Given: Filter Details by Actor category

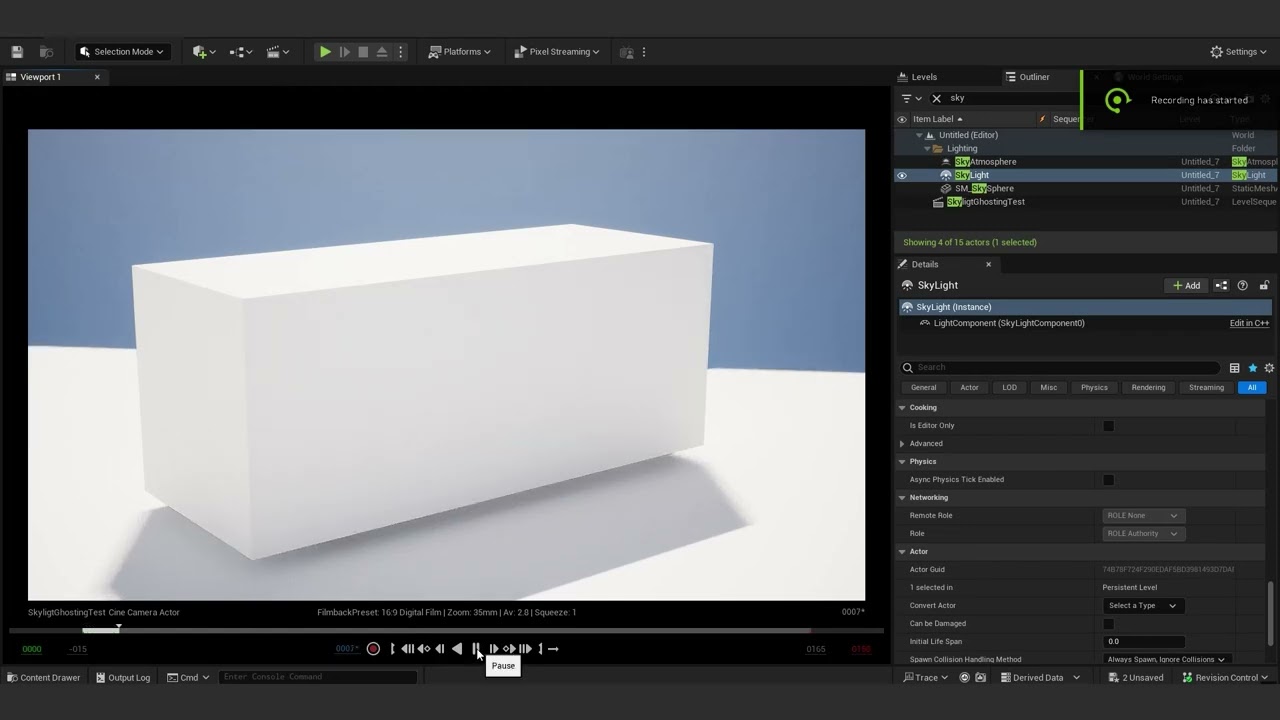Looking at the screenshot, I should pyautogui.click(x=969, y=388).
